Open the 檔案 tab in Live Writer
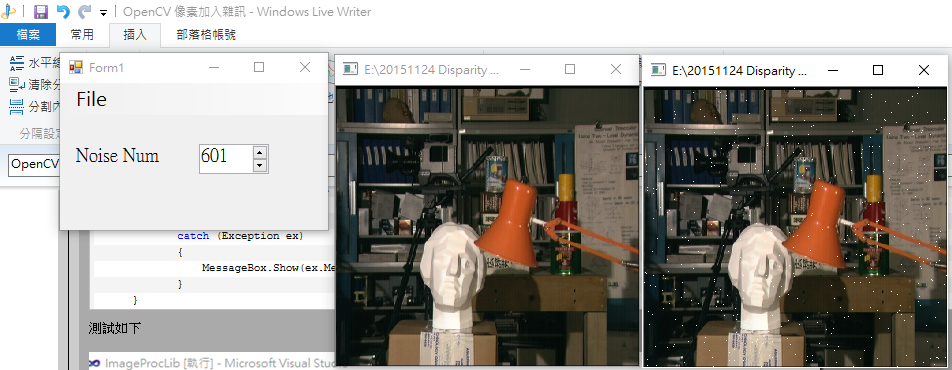 28,35
